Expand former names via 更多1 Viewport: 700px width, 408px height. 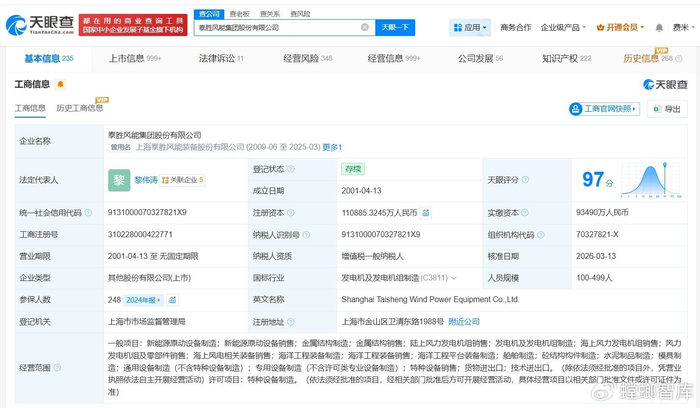tap(333, 147)
